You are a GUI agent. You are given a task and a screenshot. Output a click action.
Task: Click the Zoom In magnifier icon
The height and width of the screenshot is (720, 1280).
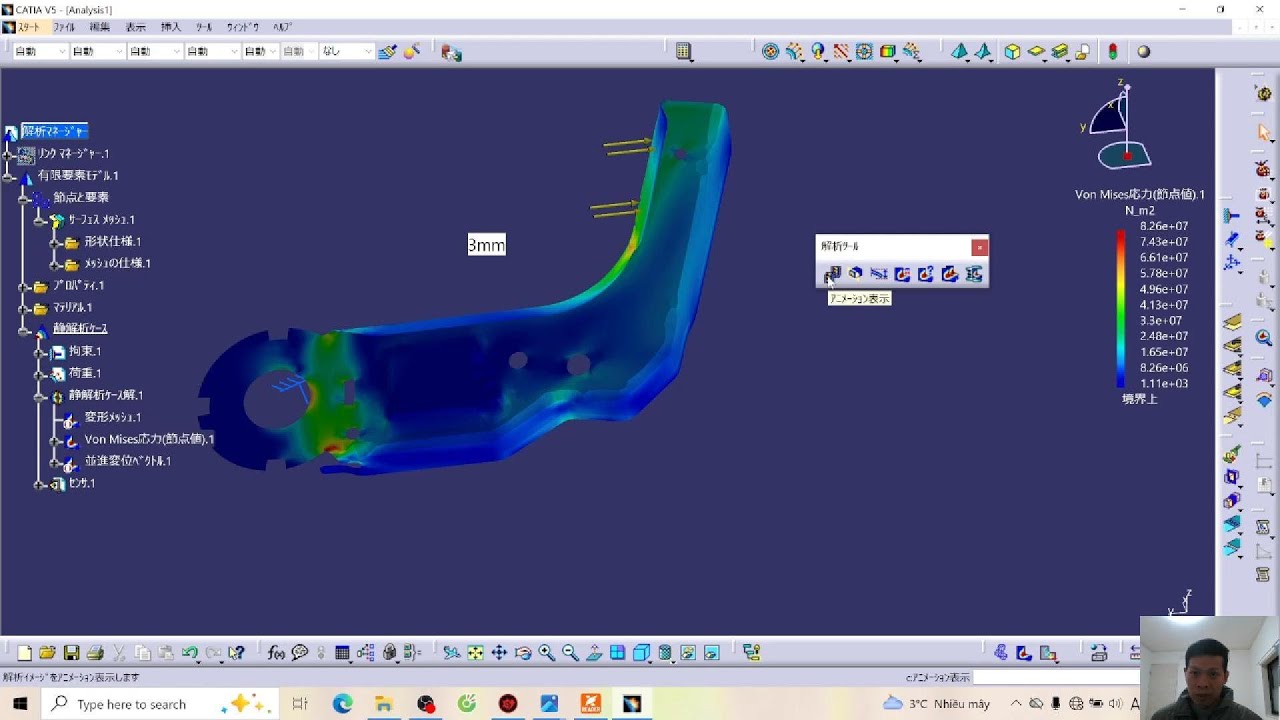click(x=546, y=653)
